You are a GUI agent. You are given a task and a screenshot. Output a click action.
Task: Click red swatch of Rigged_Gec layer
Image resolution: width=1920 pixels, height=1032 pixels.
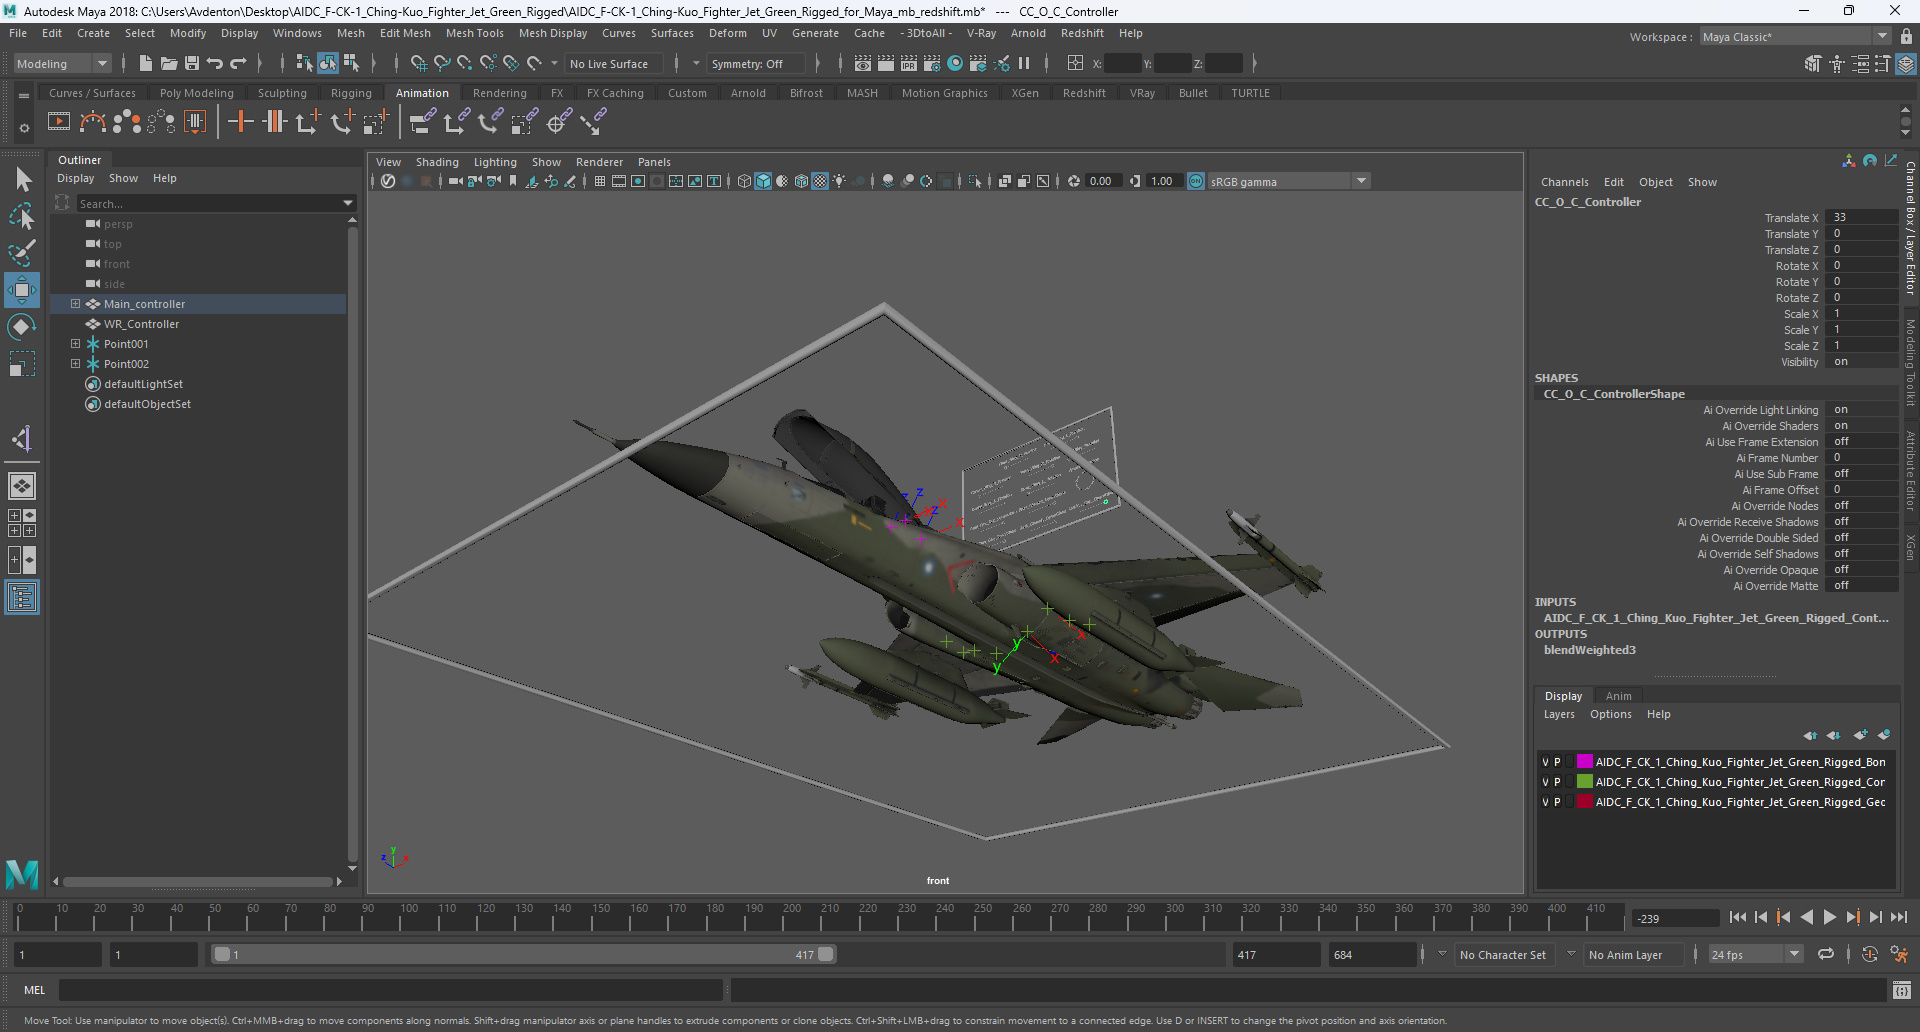[x=1585, y=802]
